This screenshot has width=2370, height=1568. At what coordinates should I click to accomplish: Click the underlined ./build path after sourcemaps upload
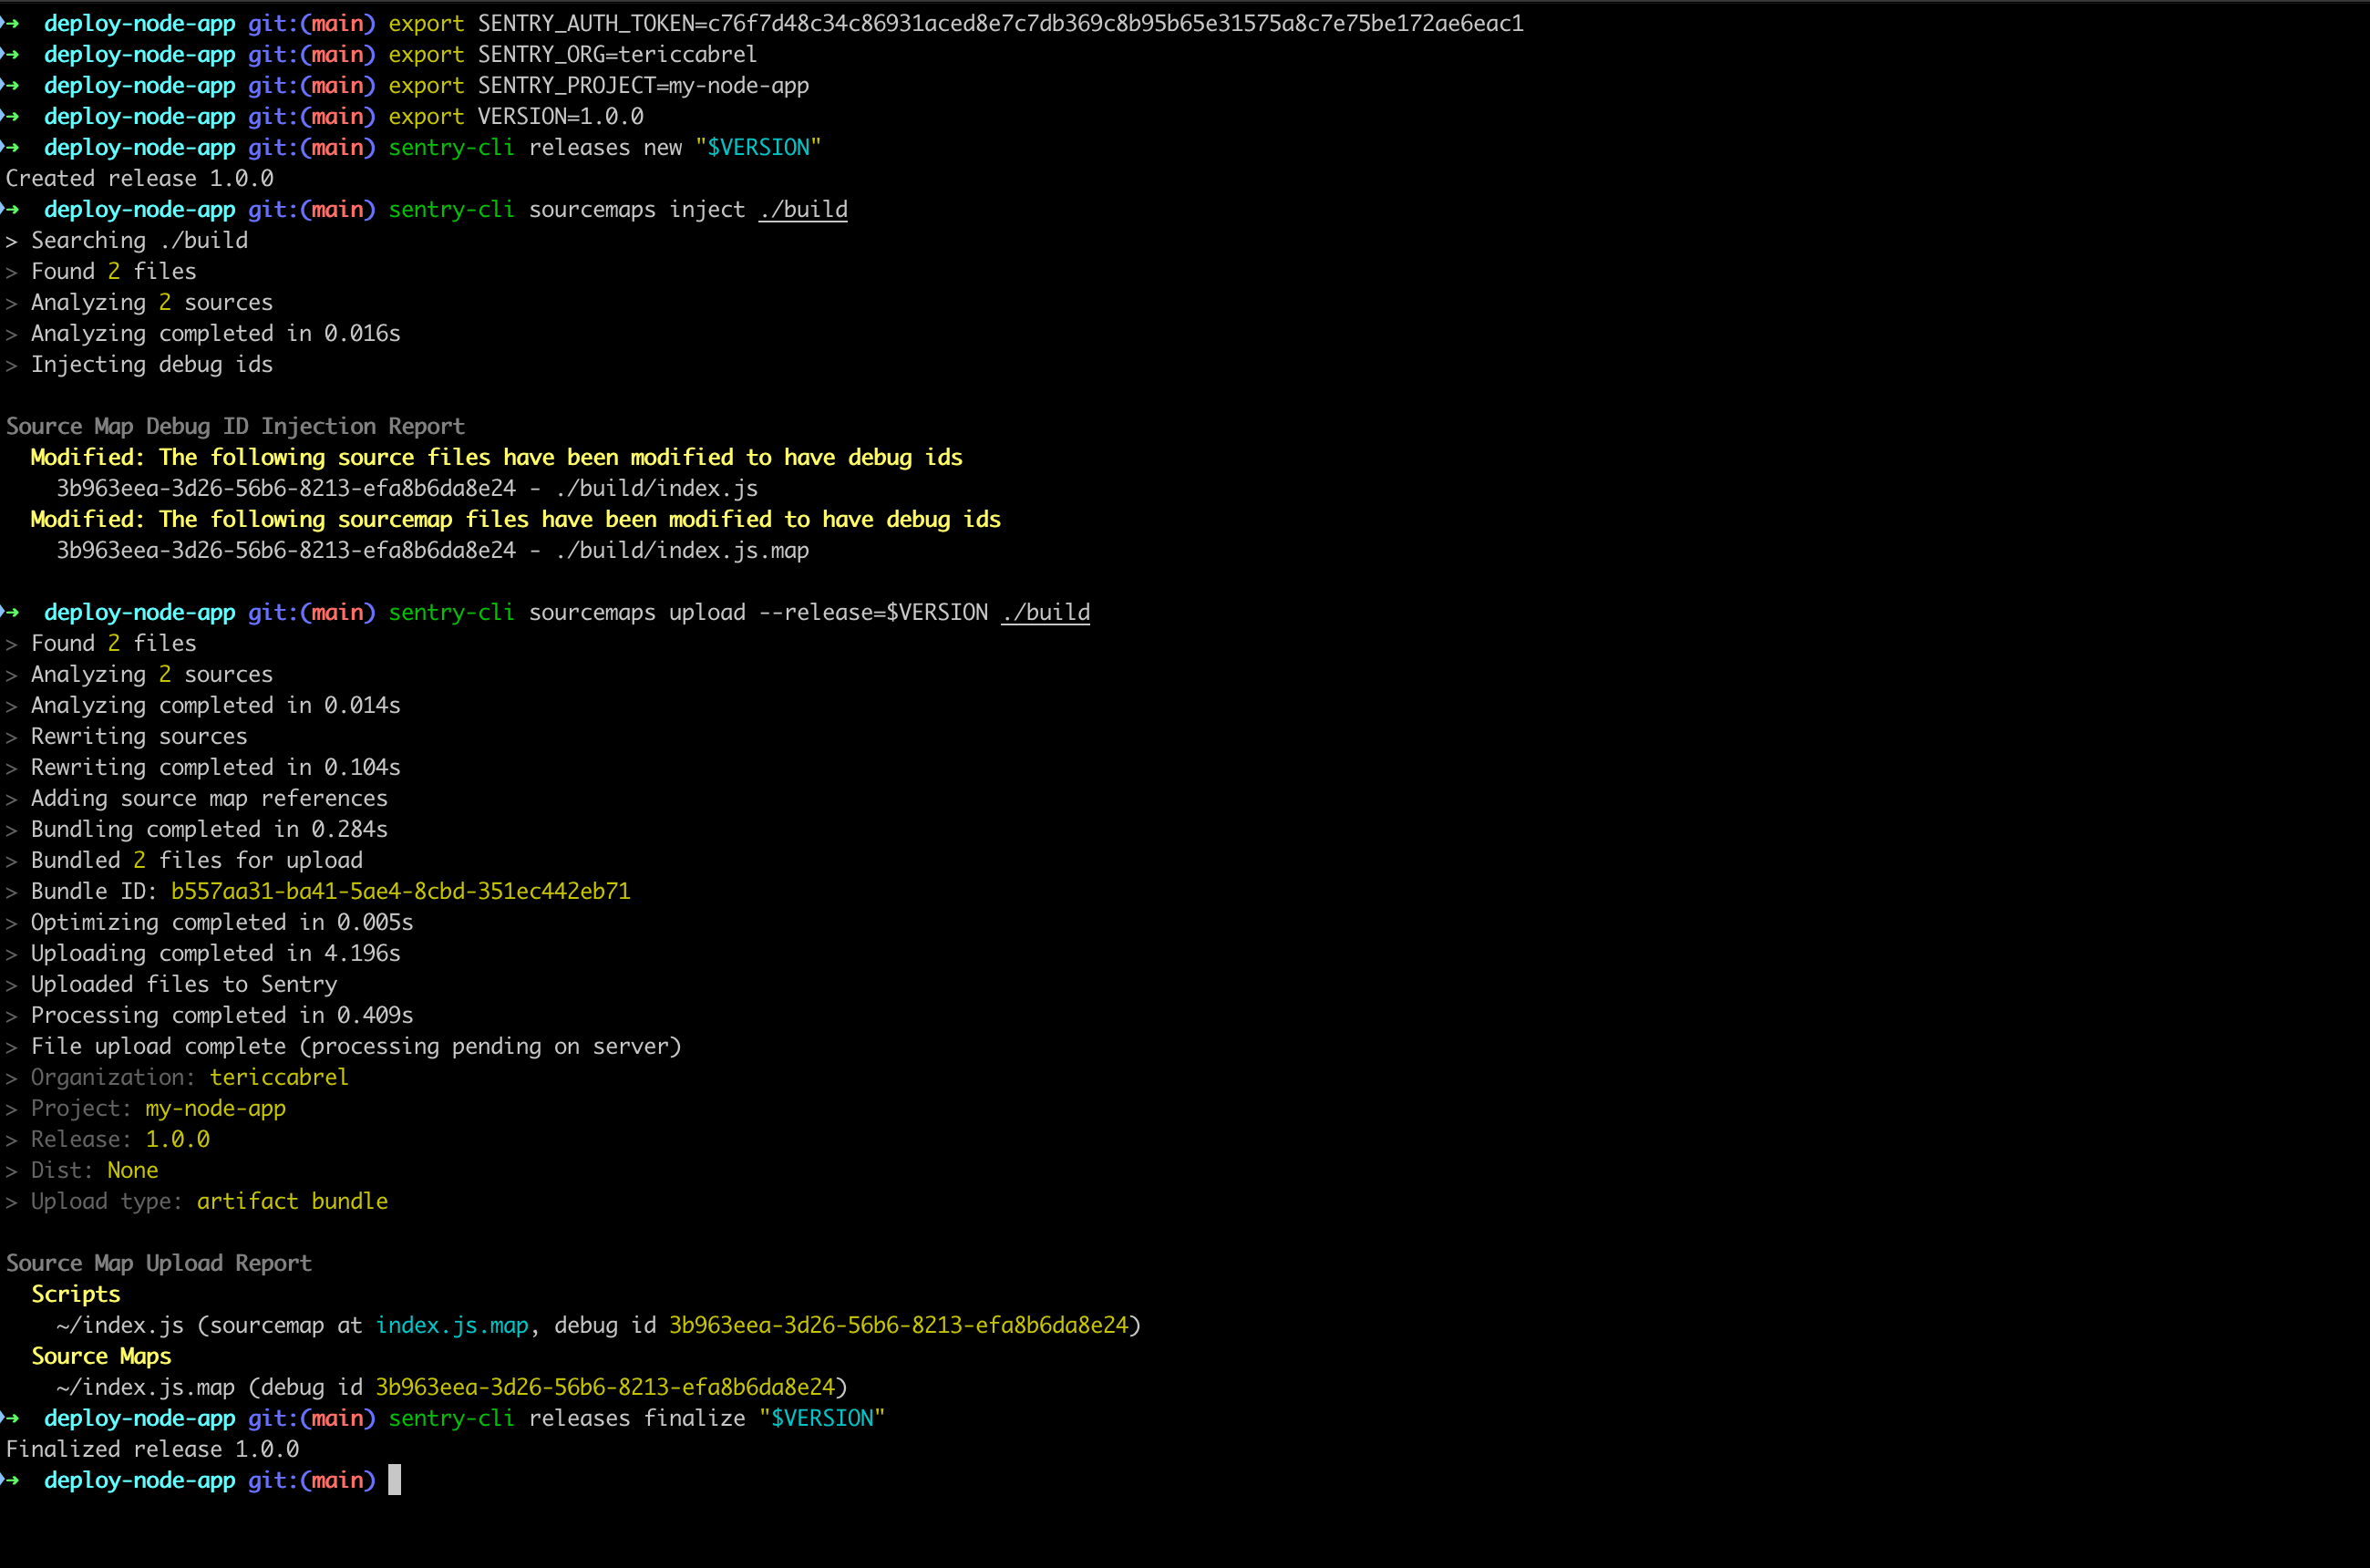pos(1045,612)
